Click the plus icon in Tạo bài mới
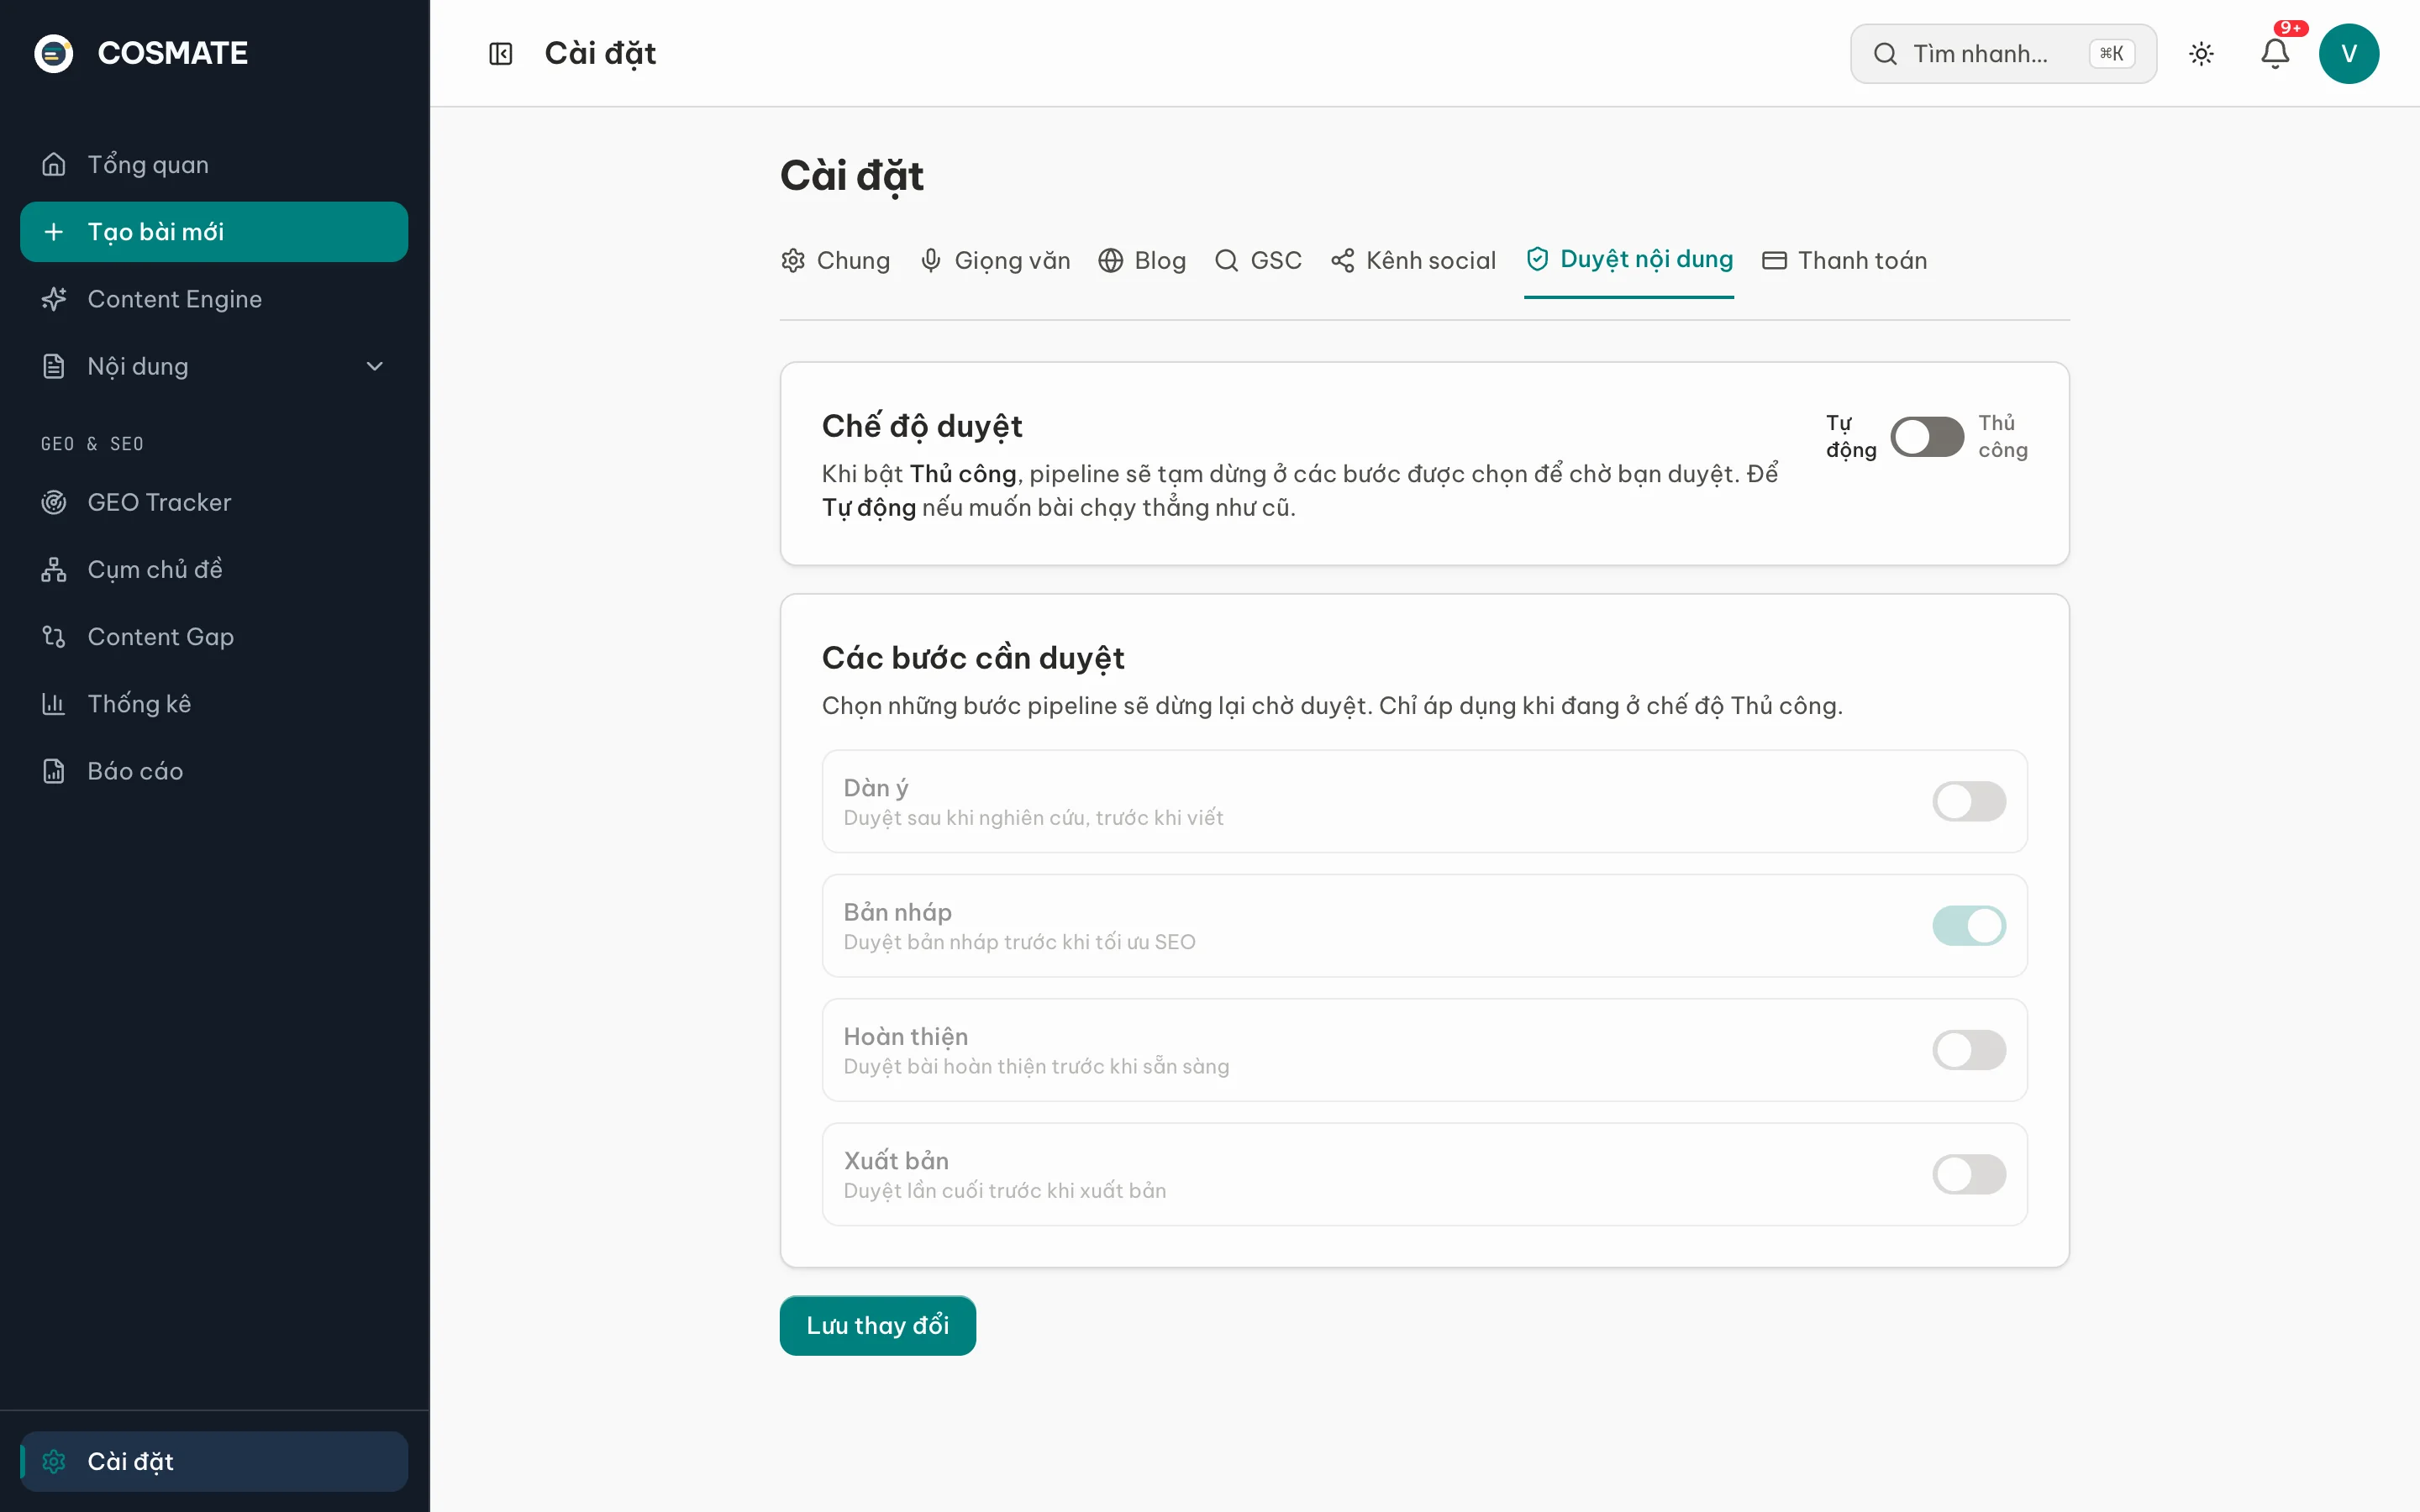The image size is (2420, 1512). (54, 232)
